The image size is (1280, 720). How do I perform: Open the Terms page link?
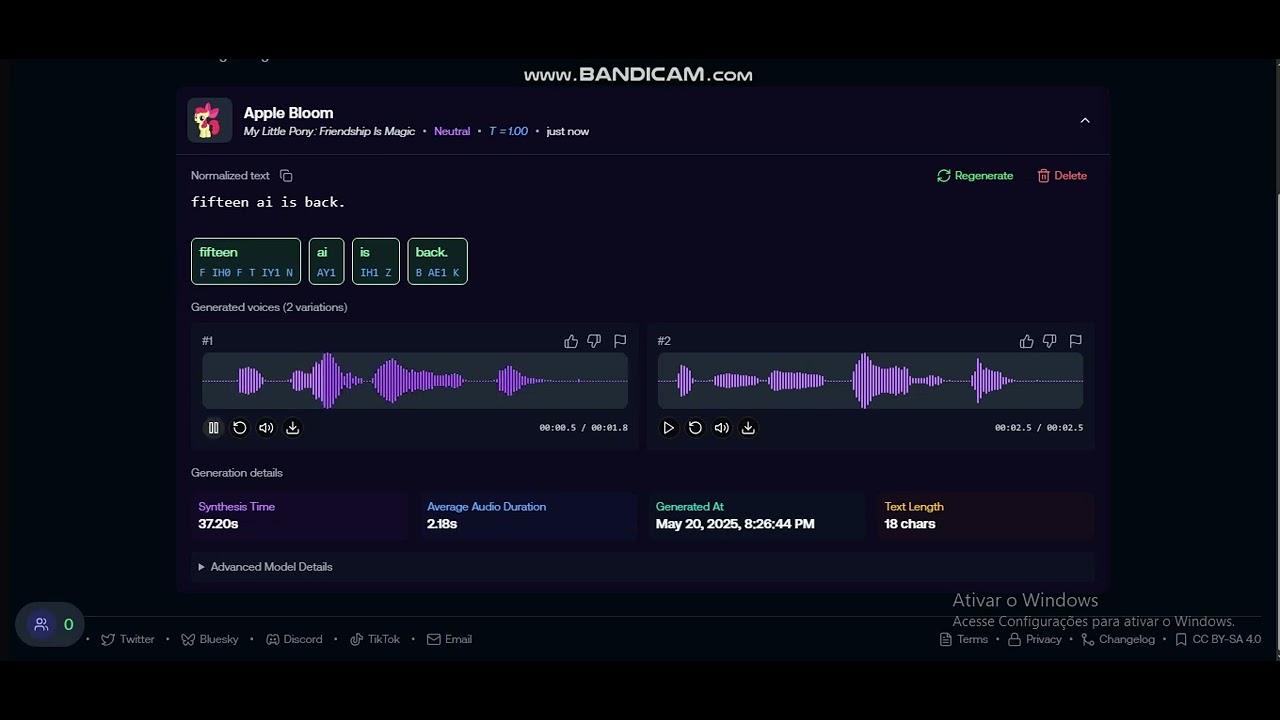(964, 640)
